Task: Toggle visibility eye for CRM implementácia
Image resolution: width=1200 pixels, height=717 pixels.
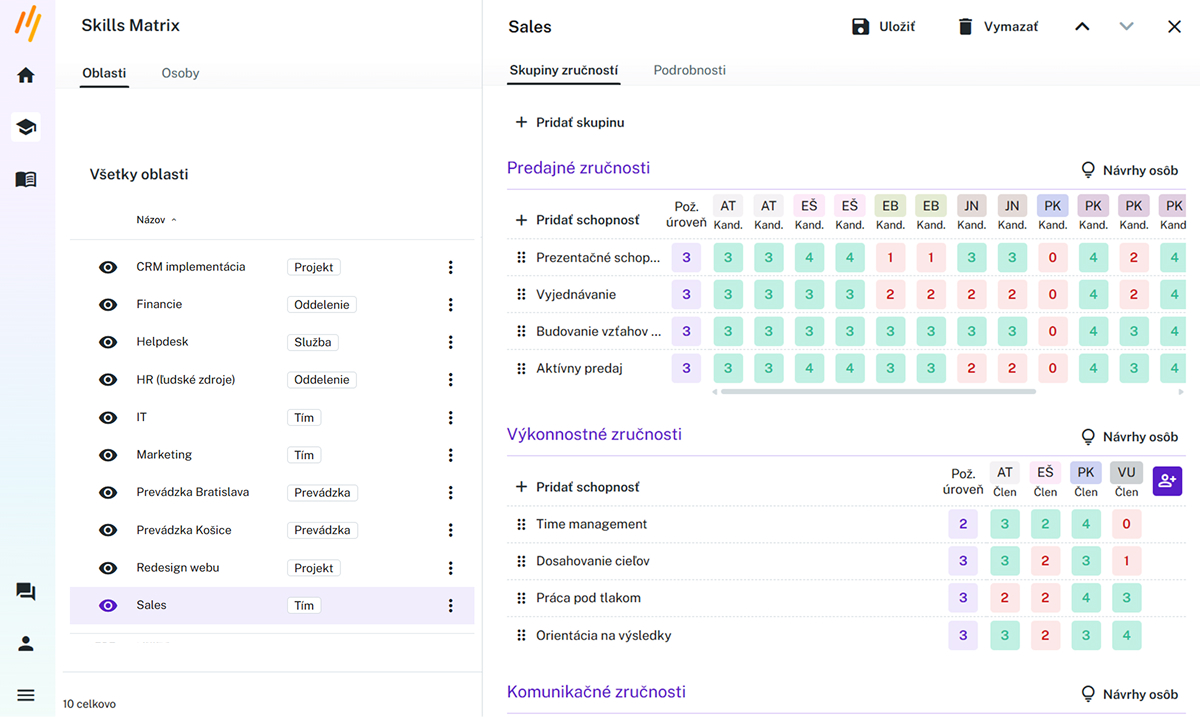Action: (x=108, y=267)
